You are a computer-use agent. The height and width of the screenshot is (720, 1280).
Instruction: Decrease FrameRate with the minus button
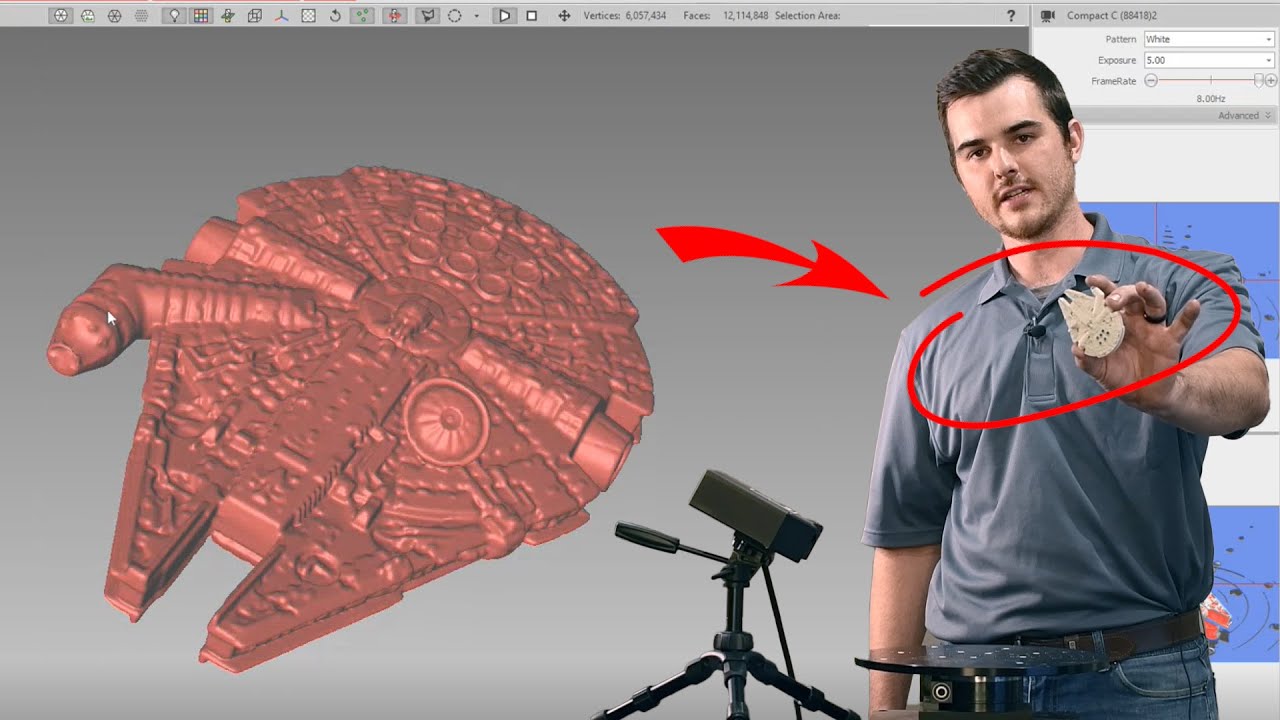[x=1151, y=80]
